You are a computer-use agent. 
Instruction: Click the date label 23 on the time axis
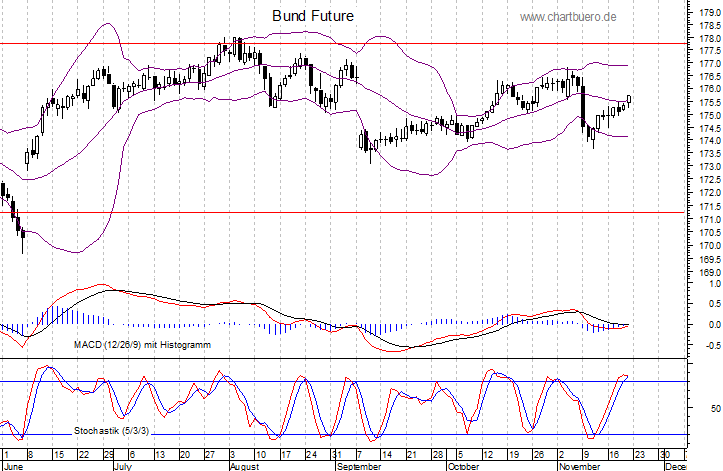tap(640, 455)
